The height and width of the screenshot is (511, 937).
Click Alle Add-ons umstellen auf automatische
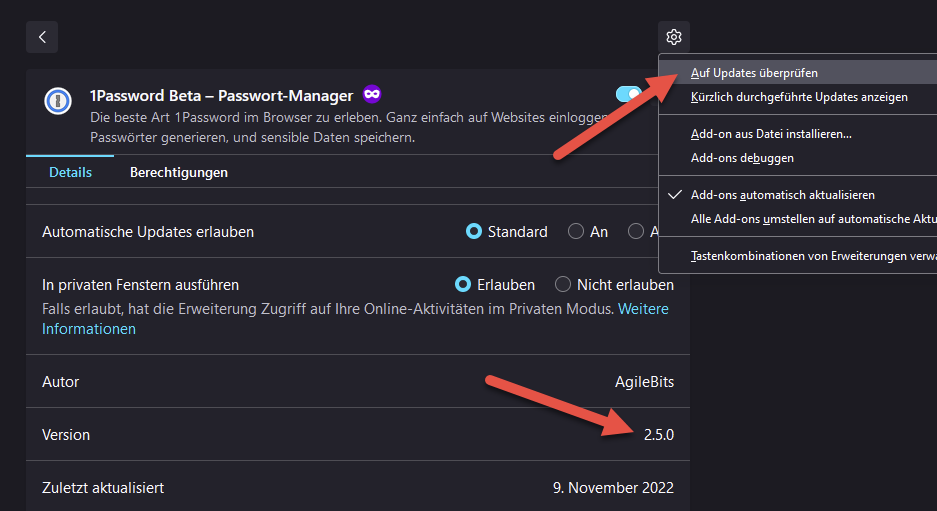coord(812,219)
